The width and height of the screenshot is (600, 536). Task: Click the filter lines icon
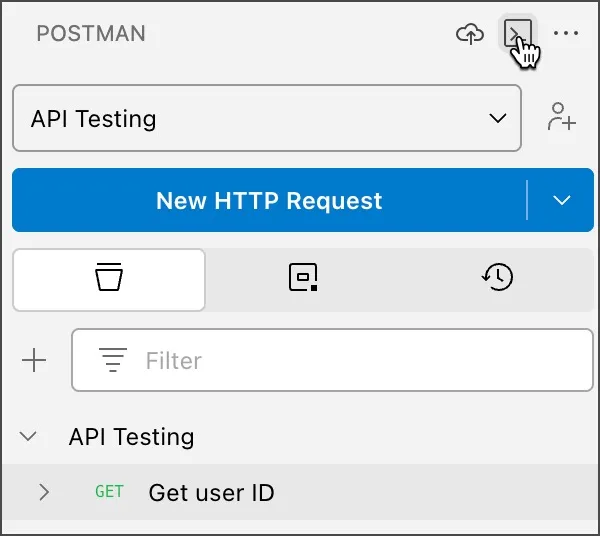(113, 360)
